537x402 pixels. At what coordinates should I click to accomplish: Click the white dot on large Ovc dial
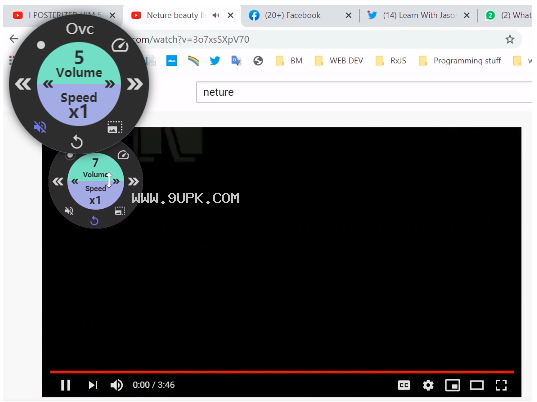pos(41,45)
